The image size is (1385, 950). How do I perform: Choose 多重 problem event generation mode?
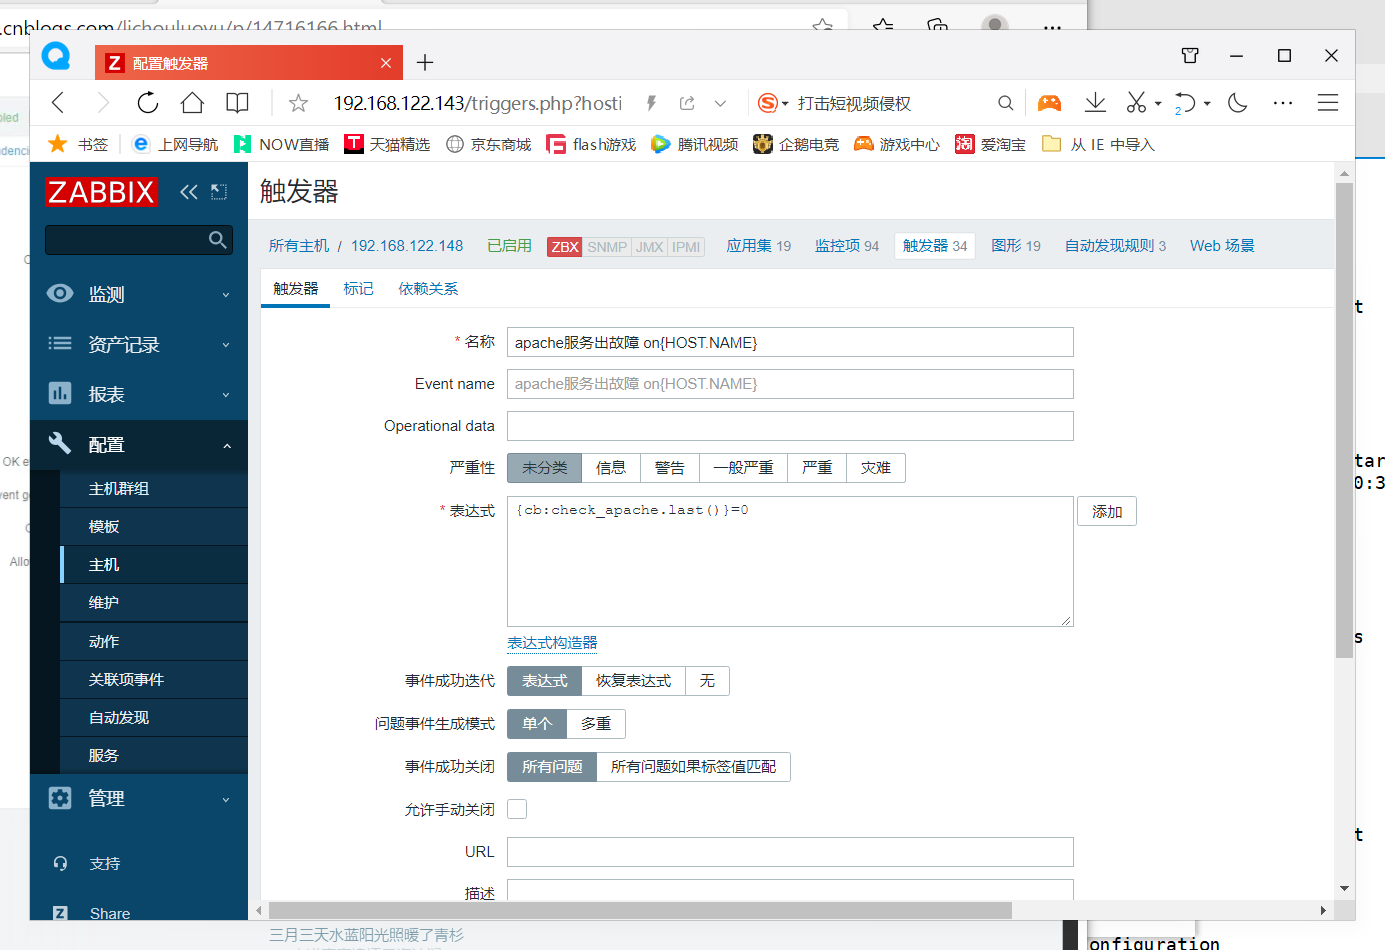point(596,724)
